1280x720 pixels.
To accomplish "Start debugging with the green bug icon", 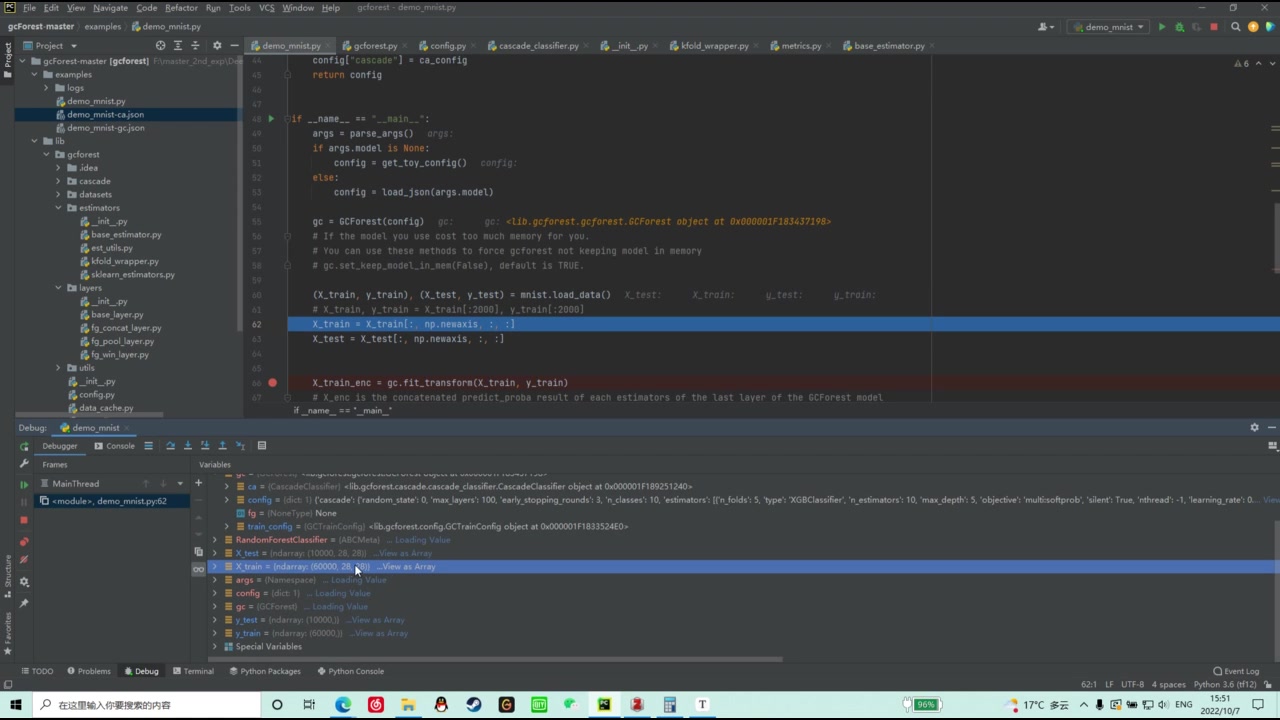I will pyautogui.click(x=1179, y=27).
